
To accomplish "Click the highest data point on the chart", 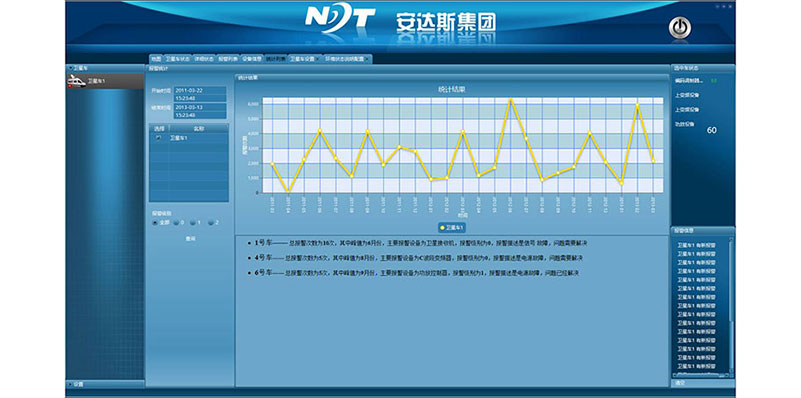I will [510, 100].
